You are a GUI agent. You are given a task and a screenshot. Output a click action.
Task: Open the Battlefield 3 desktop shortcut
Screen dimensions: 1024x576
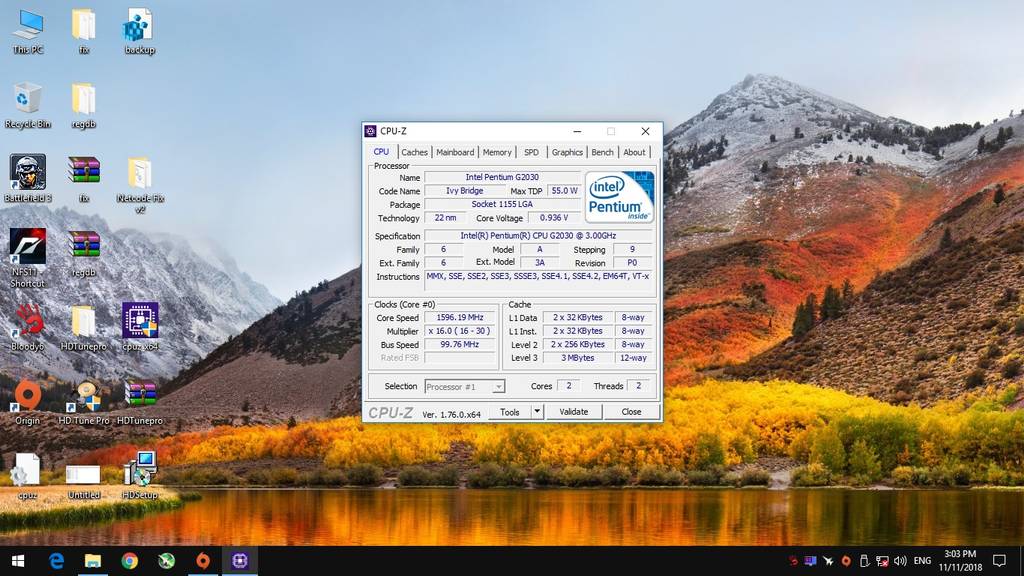pos(27,172)
